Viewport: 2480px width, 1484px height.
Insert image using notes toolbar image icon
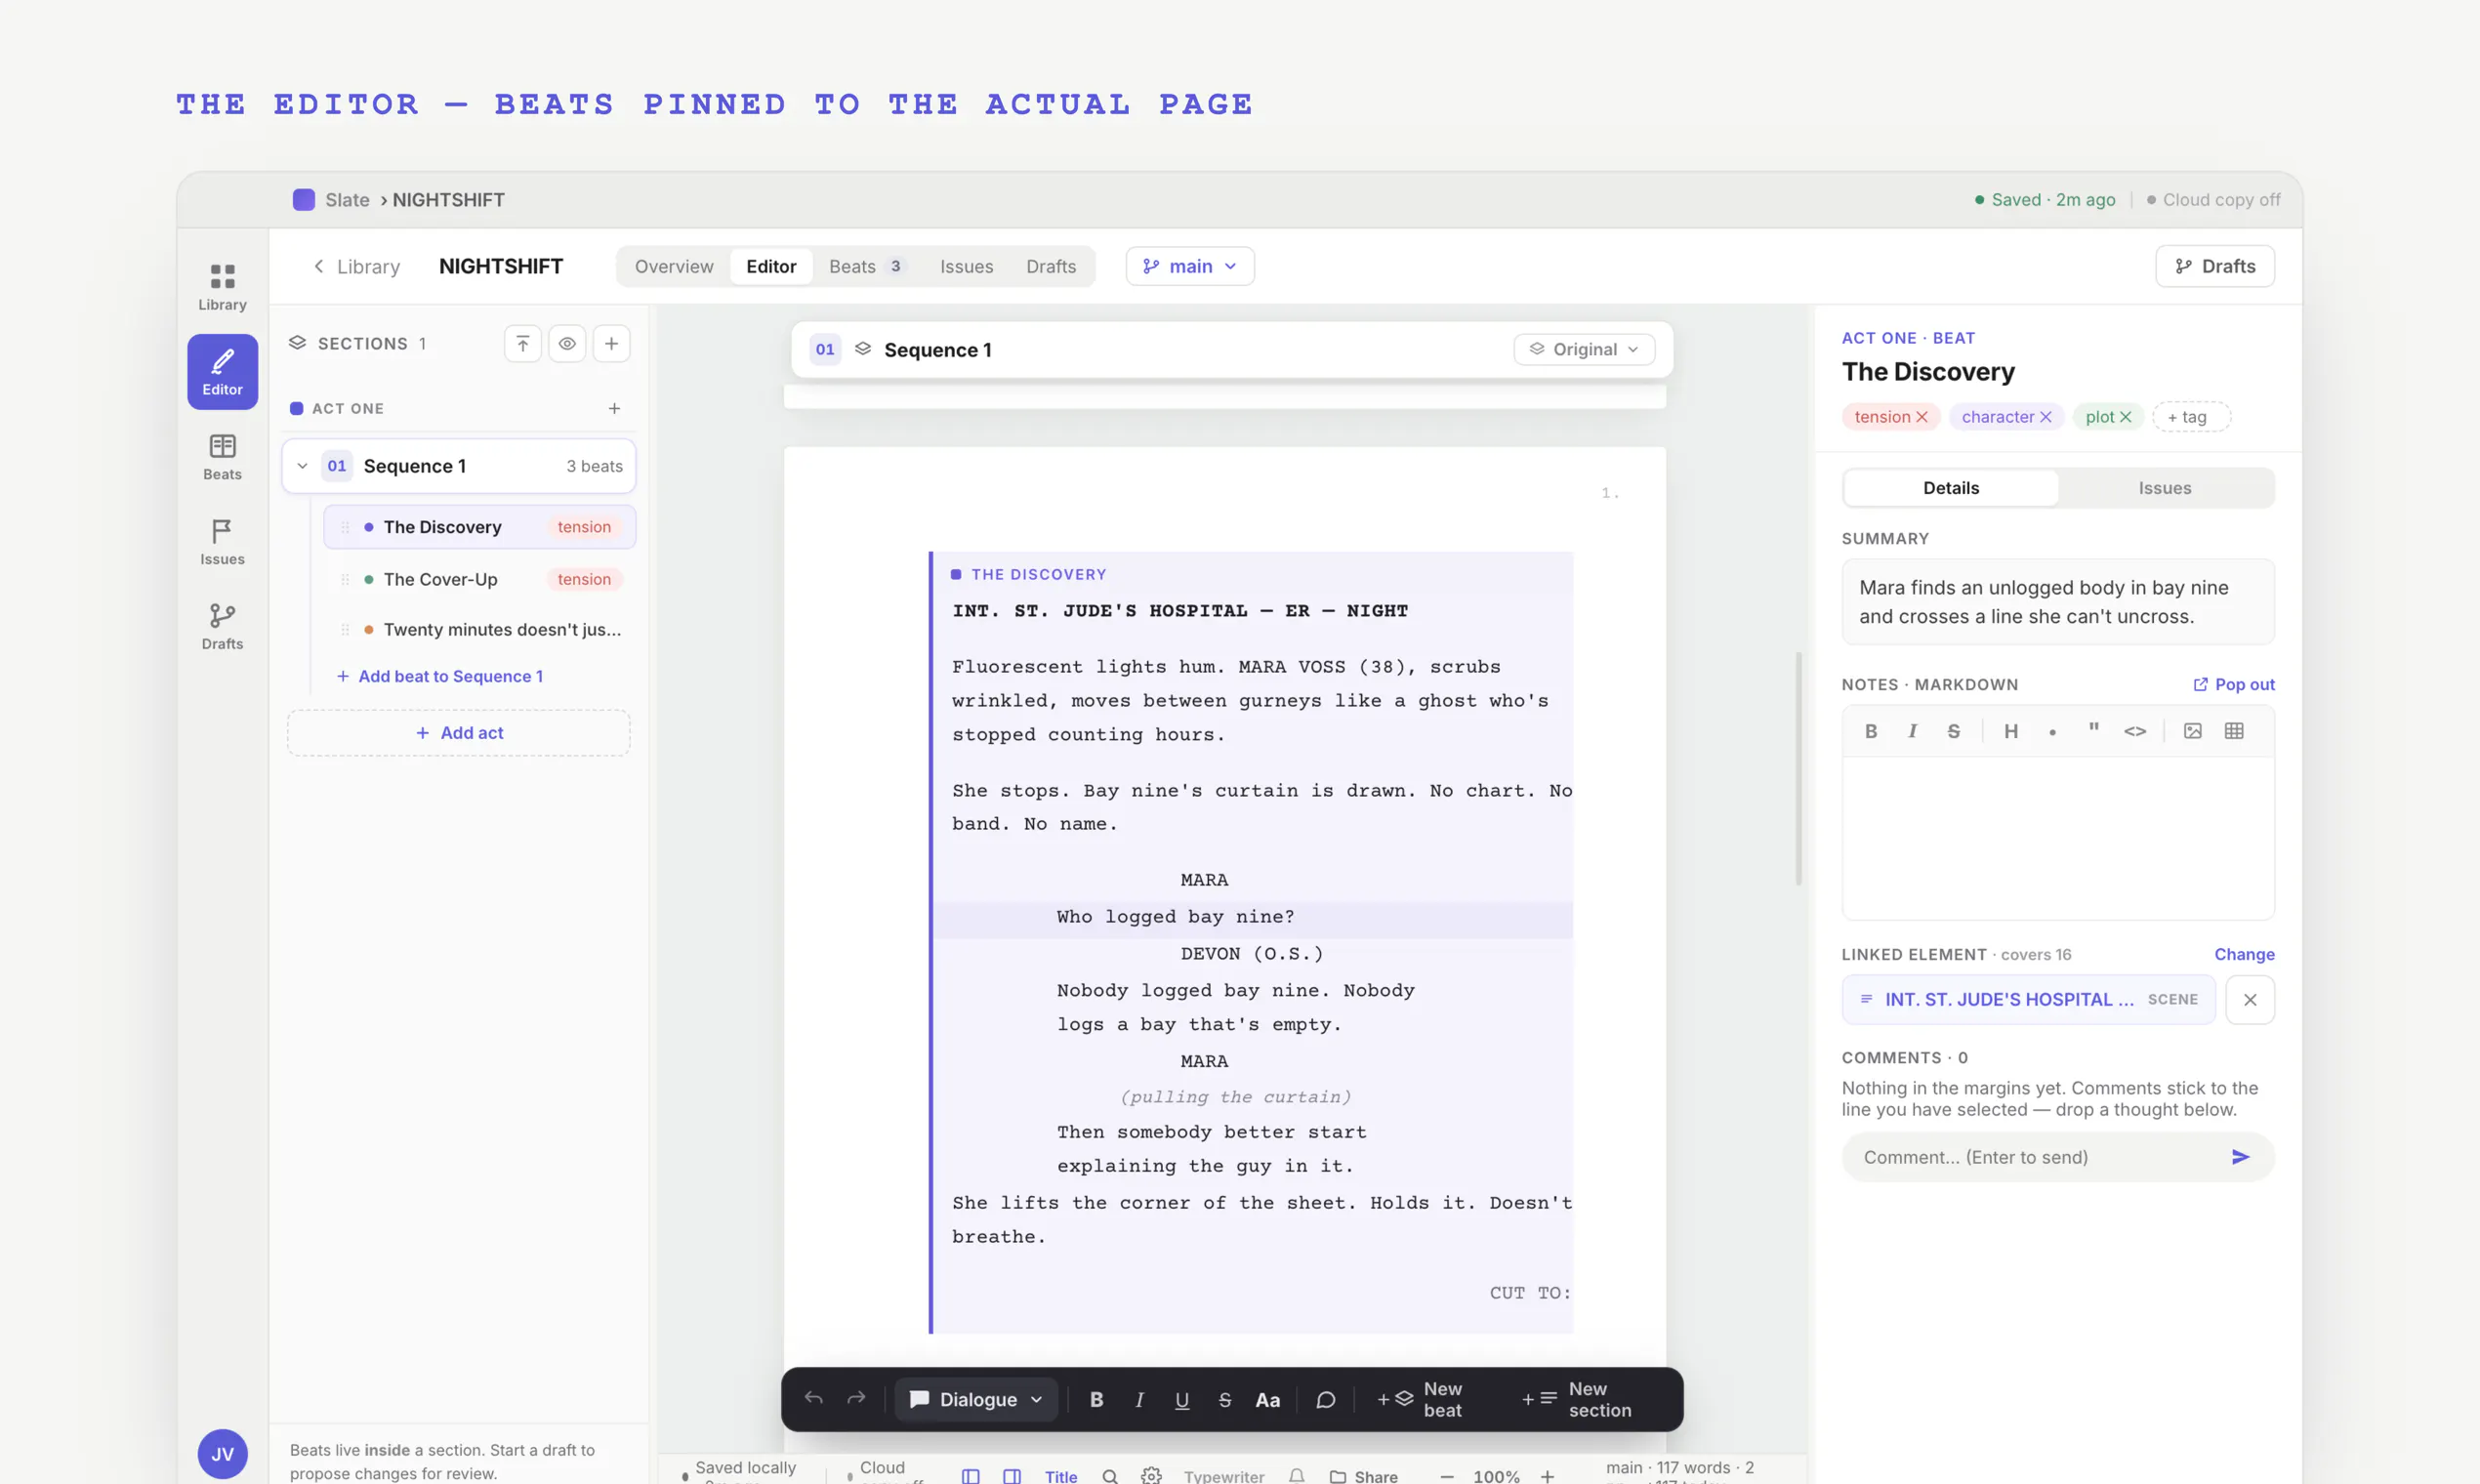[x=2192, y=732]
